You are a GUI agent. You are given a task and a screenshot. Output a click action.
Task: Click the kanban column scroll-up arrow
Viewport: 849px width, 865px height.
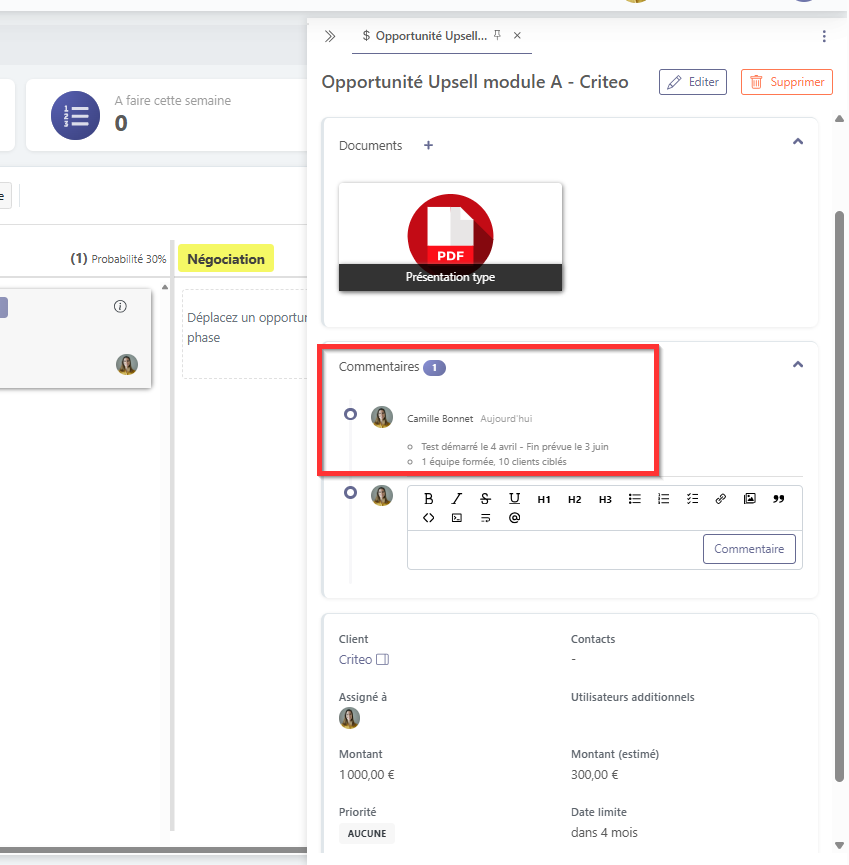click(165, 287)
